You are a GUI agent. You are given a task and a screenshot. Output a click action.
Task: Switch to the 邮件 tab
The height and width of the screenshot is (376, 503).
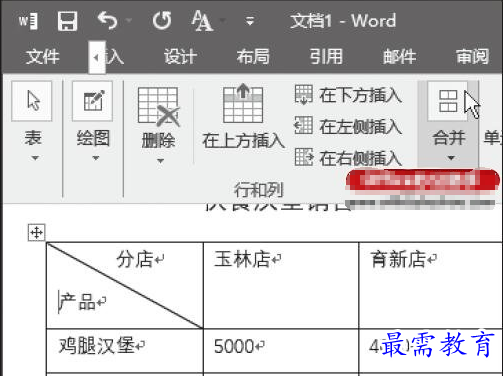click(399, 56)
